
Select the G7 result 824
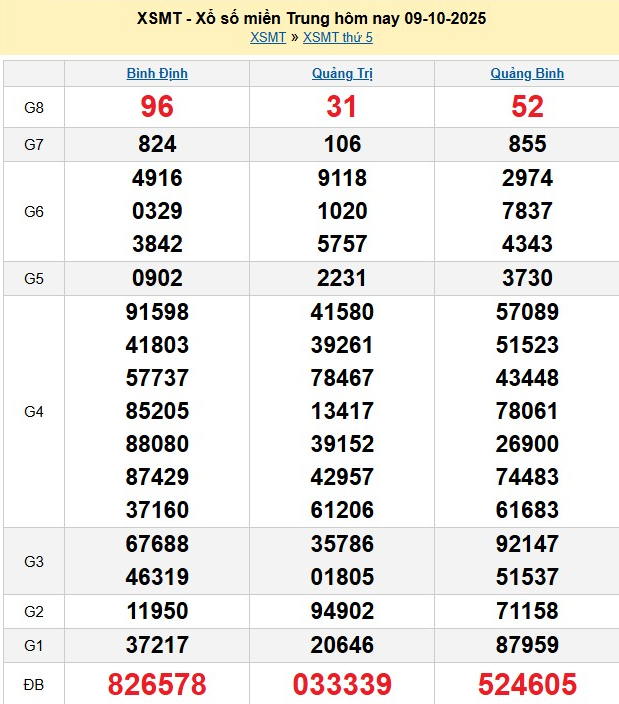pyautogui.click(x=157, y=144)
